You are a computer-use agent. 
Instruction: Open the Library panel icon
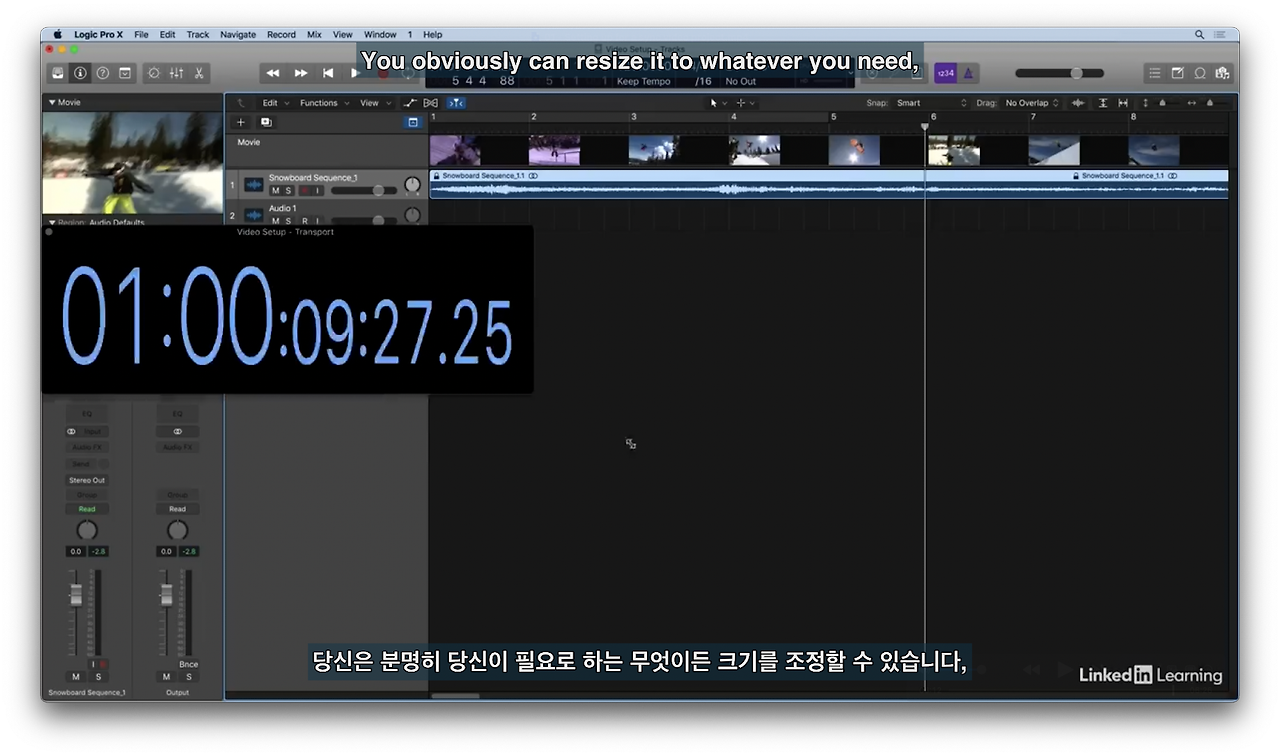tap(58, 73)
